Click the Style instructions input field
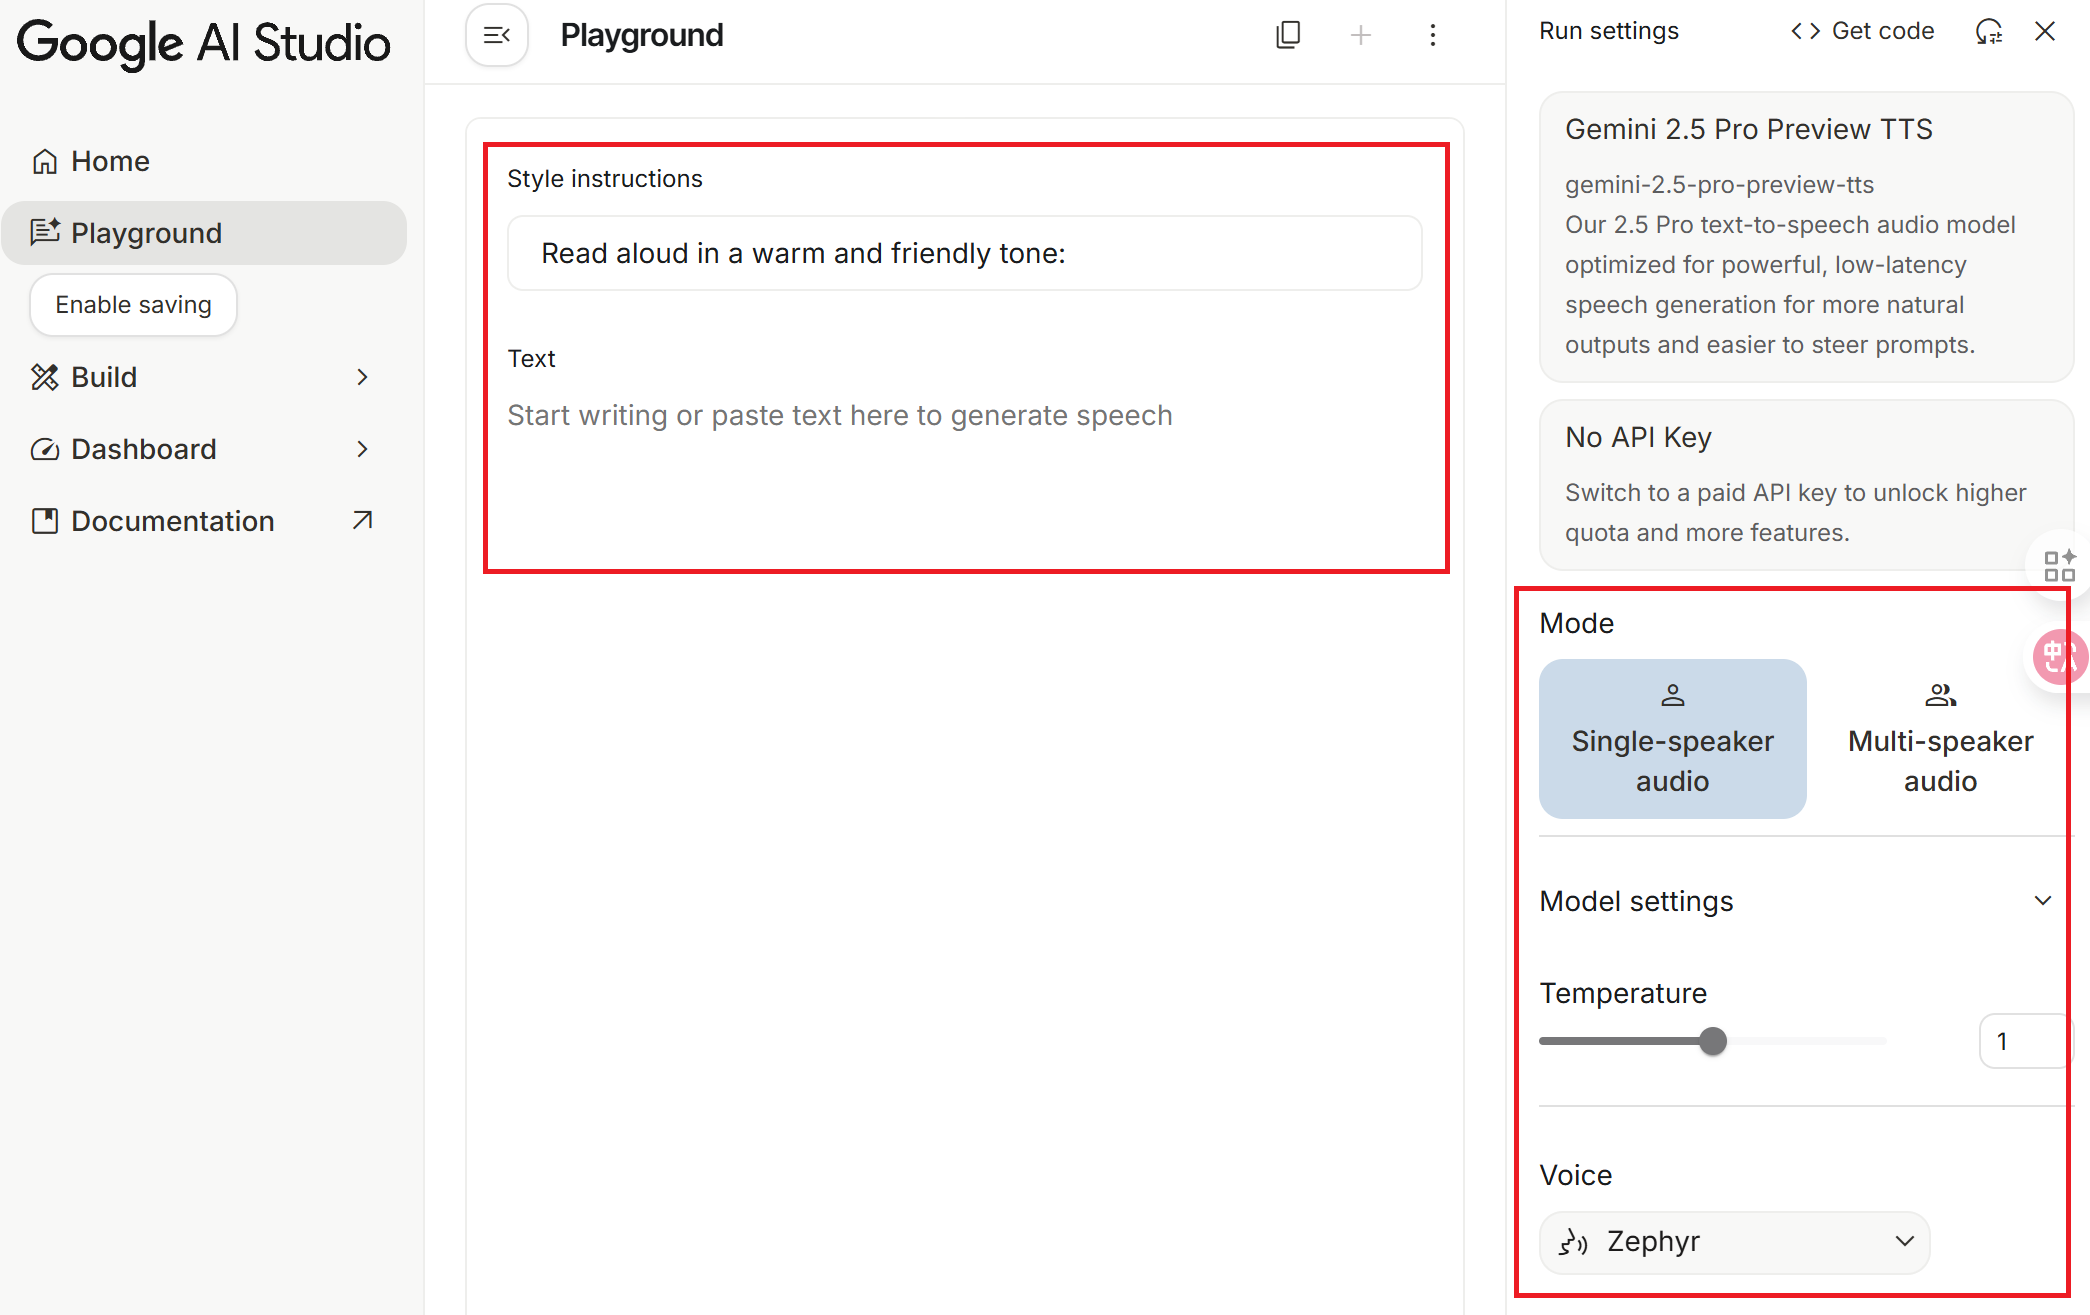 [x=964, y=254]
